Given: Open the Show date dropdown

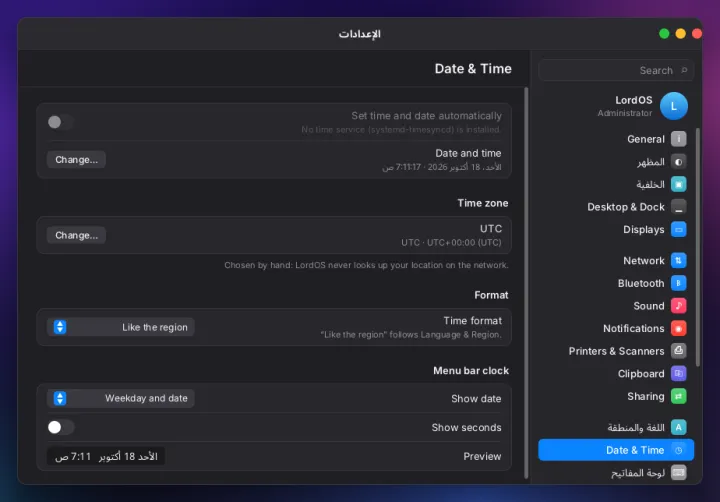Looking at the screenshot, I should [x=120, y=398].
